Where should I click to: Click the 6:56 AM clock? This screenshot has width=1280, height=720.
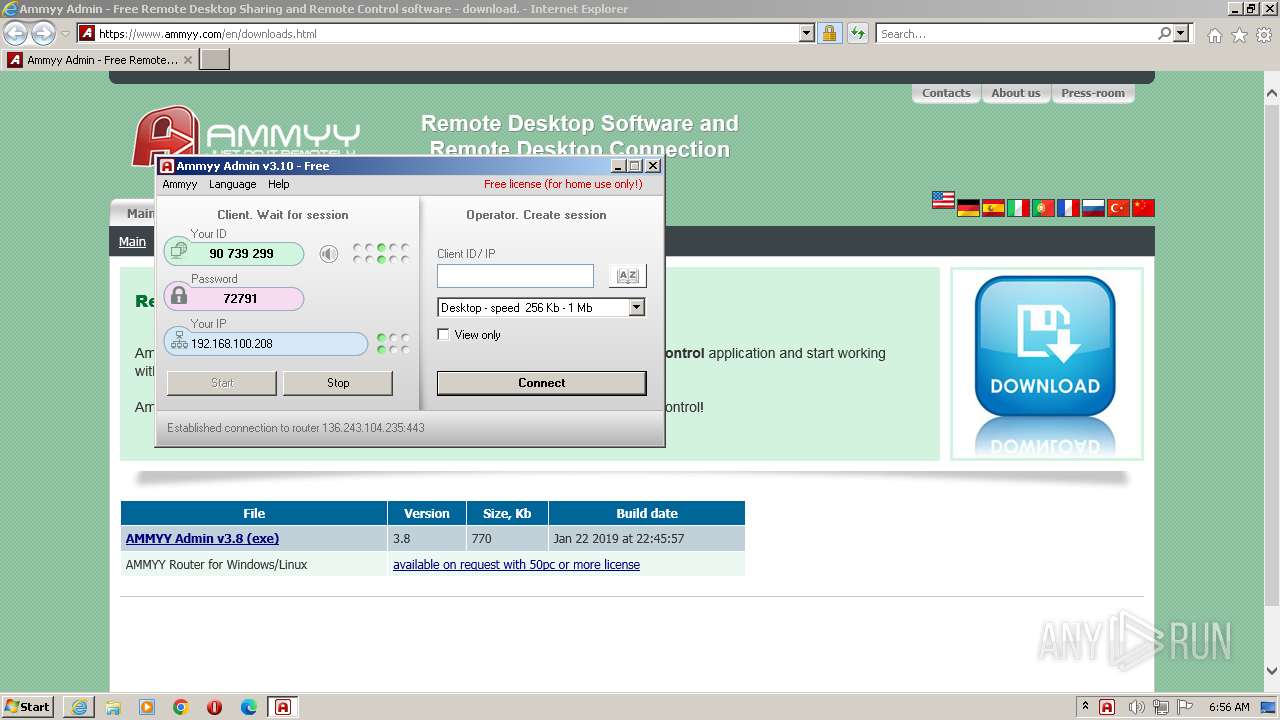[1229, 707]
